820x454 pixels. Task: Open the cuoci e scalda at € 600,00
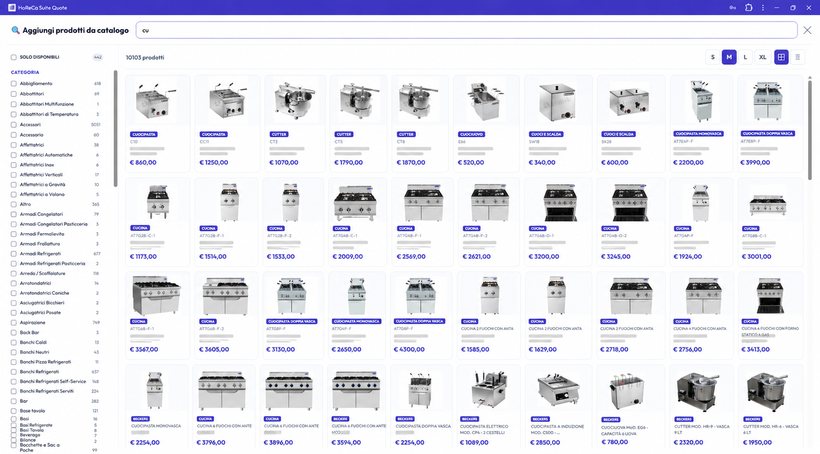click(630, 123)
